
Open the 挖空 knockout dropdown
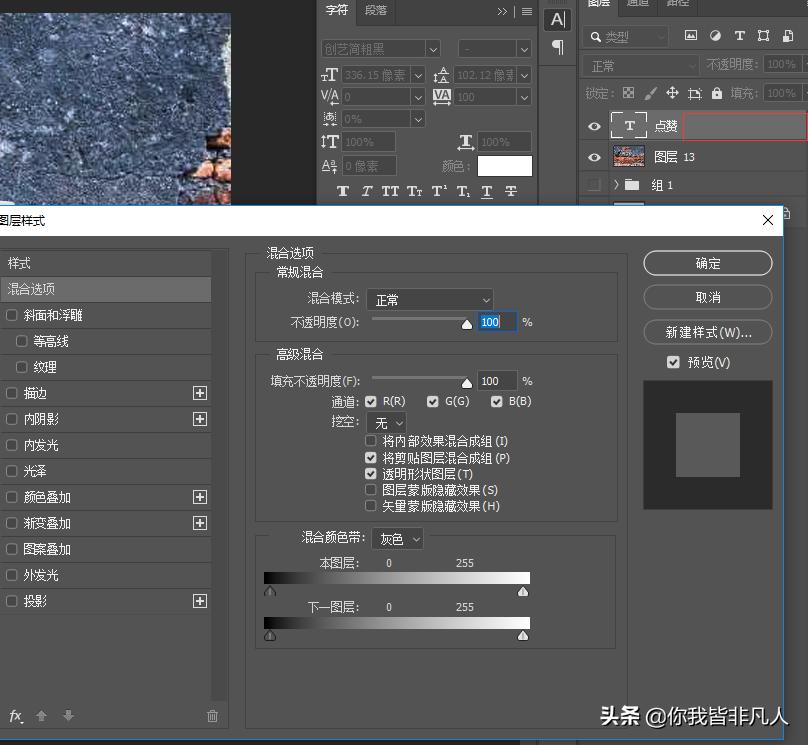point(386,422)
